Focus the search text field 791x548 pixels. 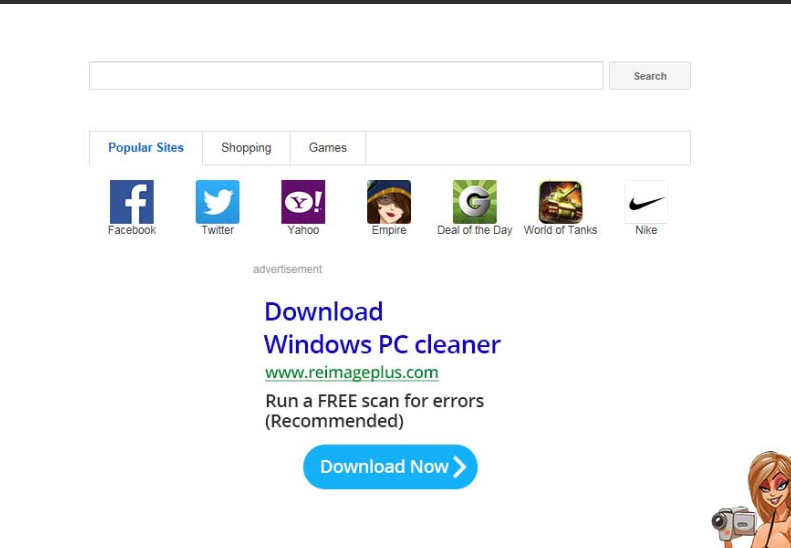pos(346,76)
